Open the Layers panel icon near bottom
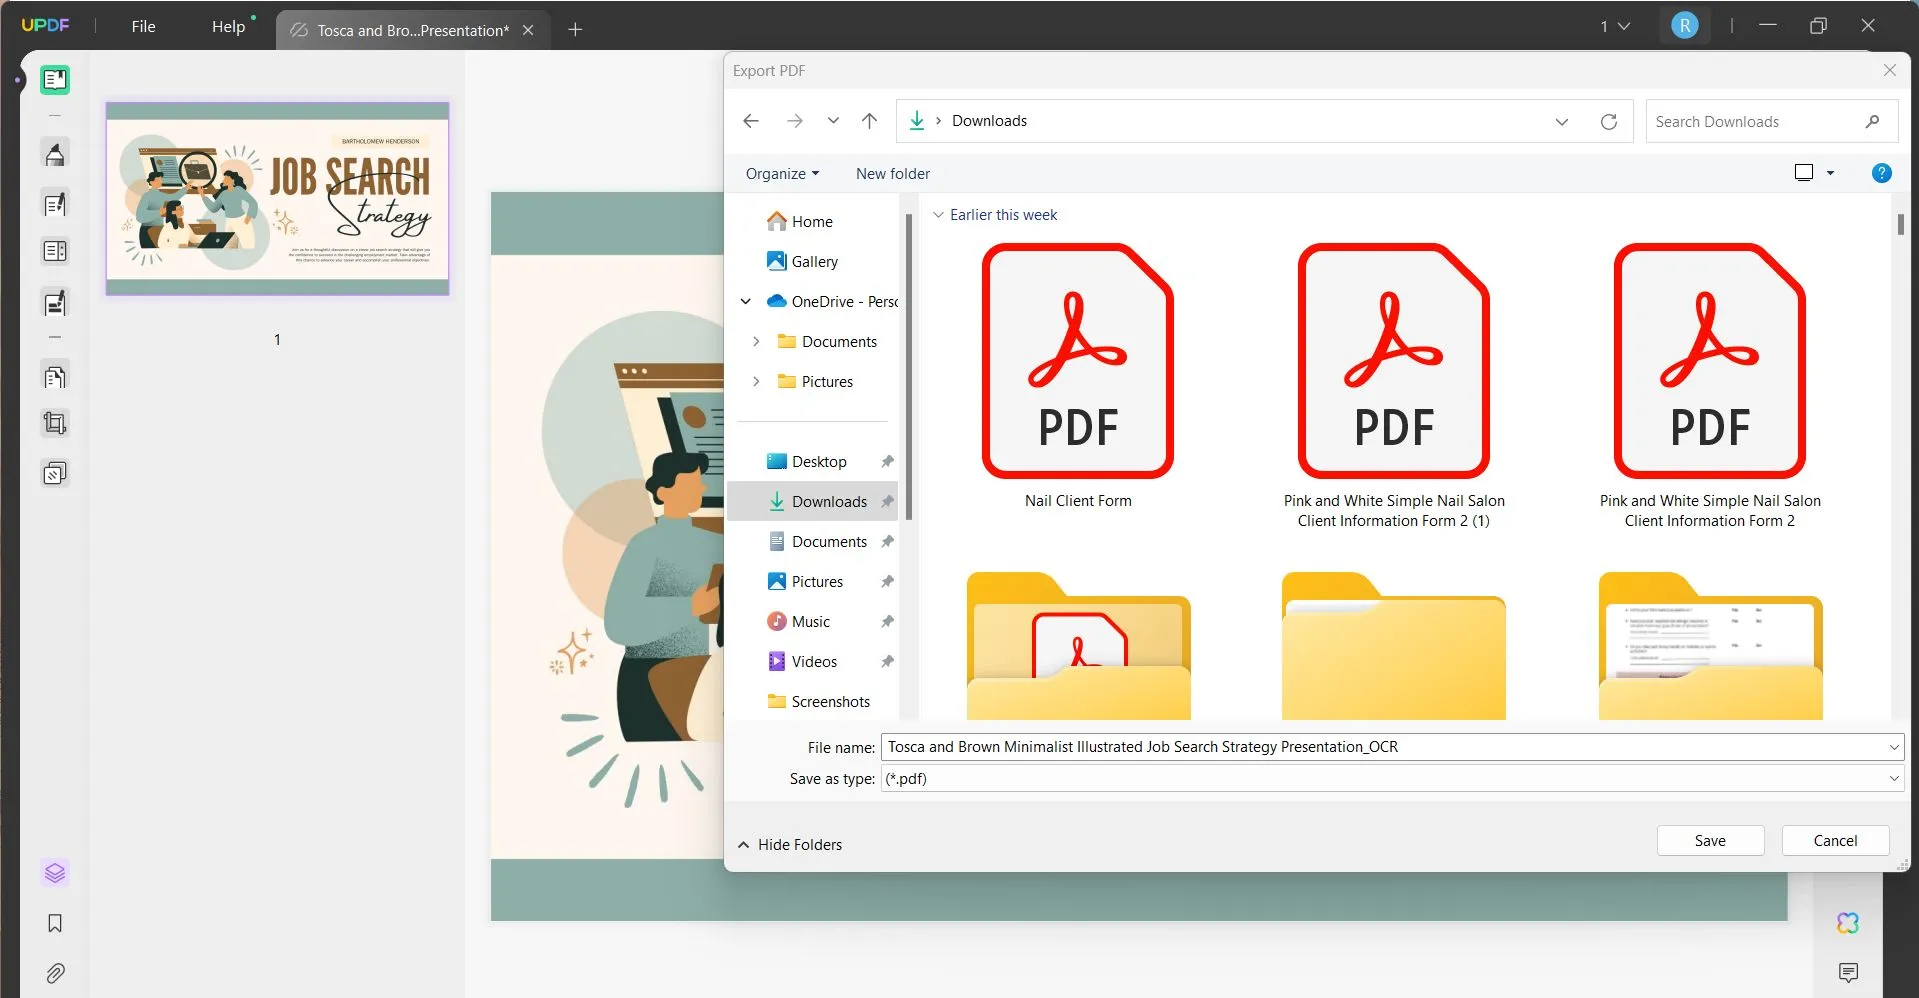This screenshot has height=998, width=1919. pyautogui.click(x=54, y=873)
